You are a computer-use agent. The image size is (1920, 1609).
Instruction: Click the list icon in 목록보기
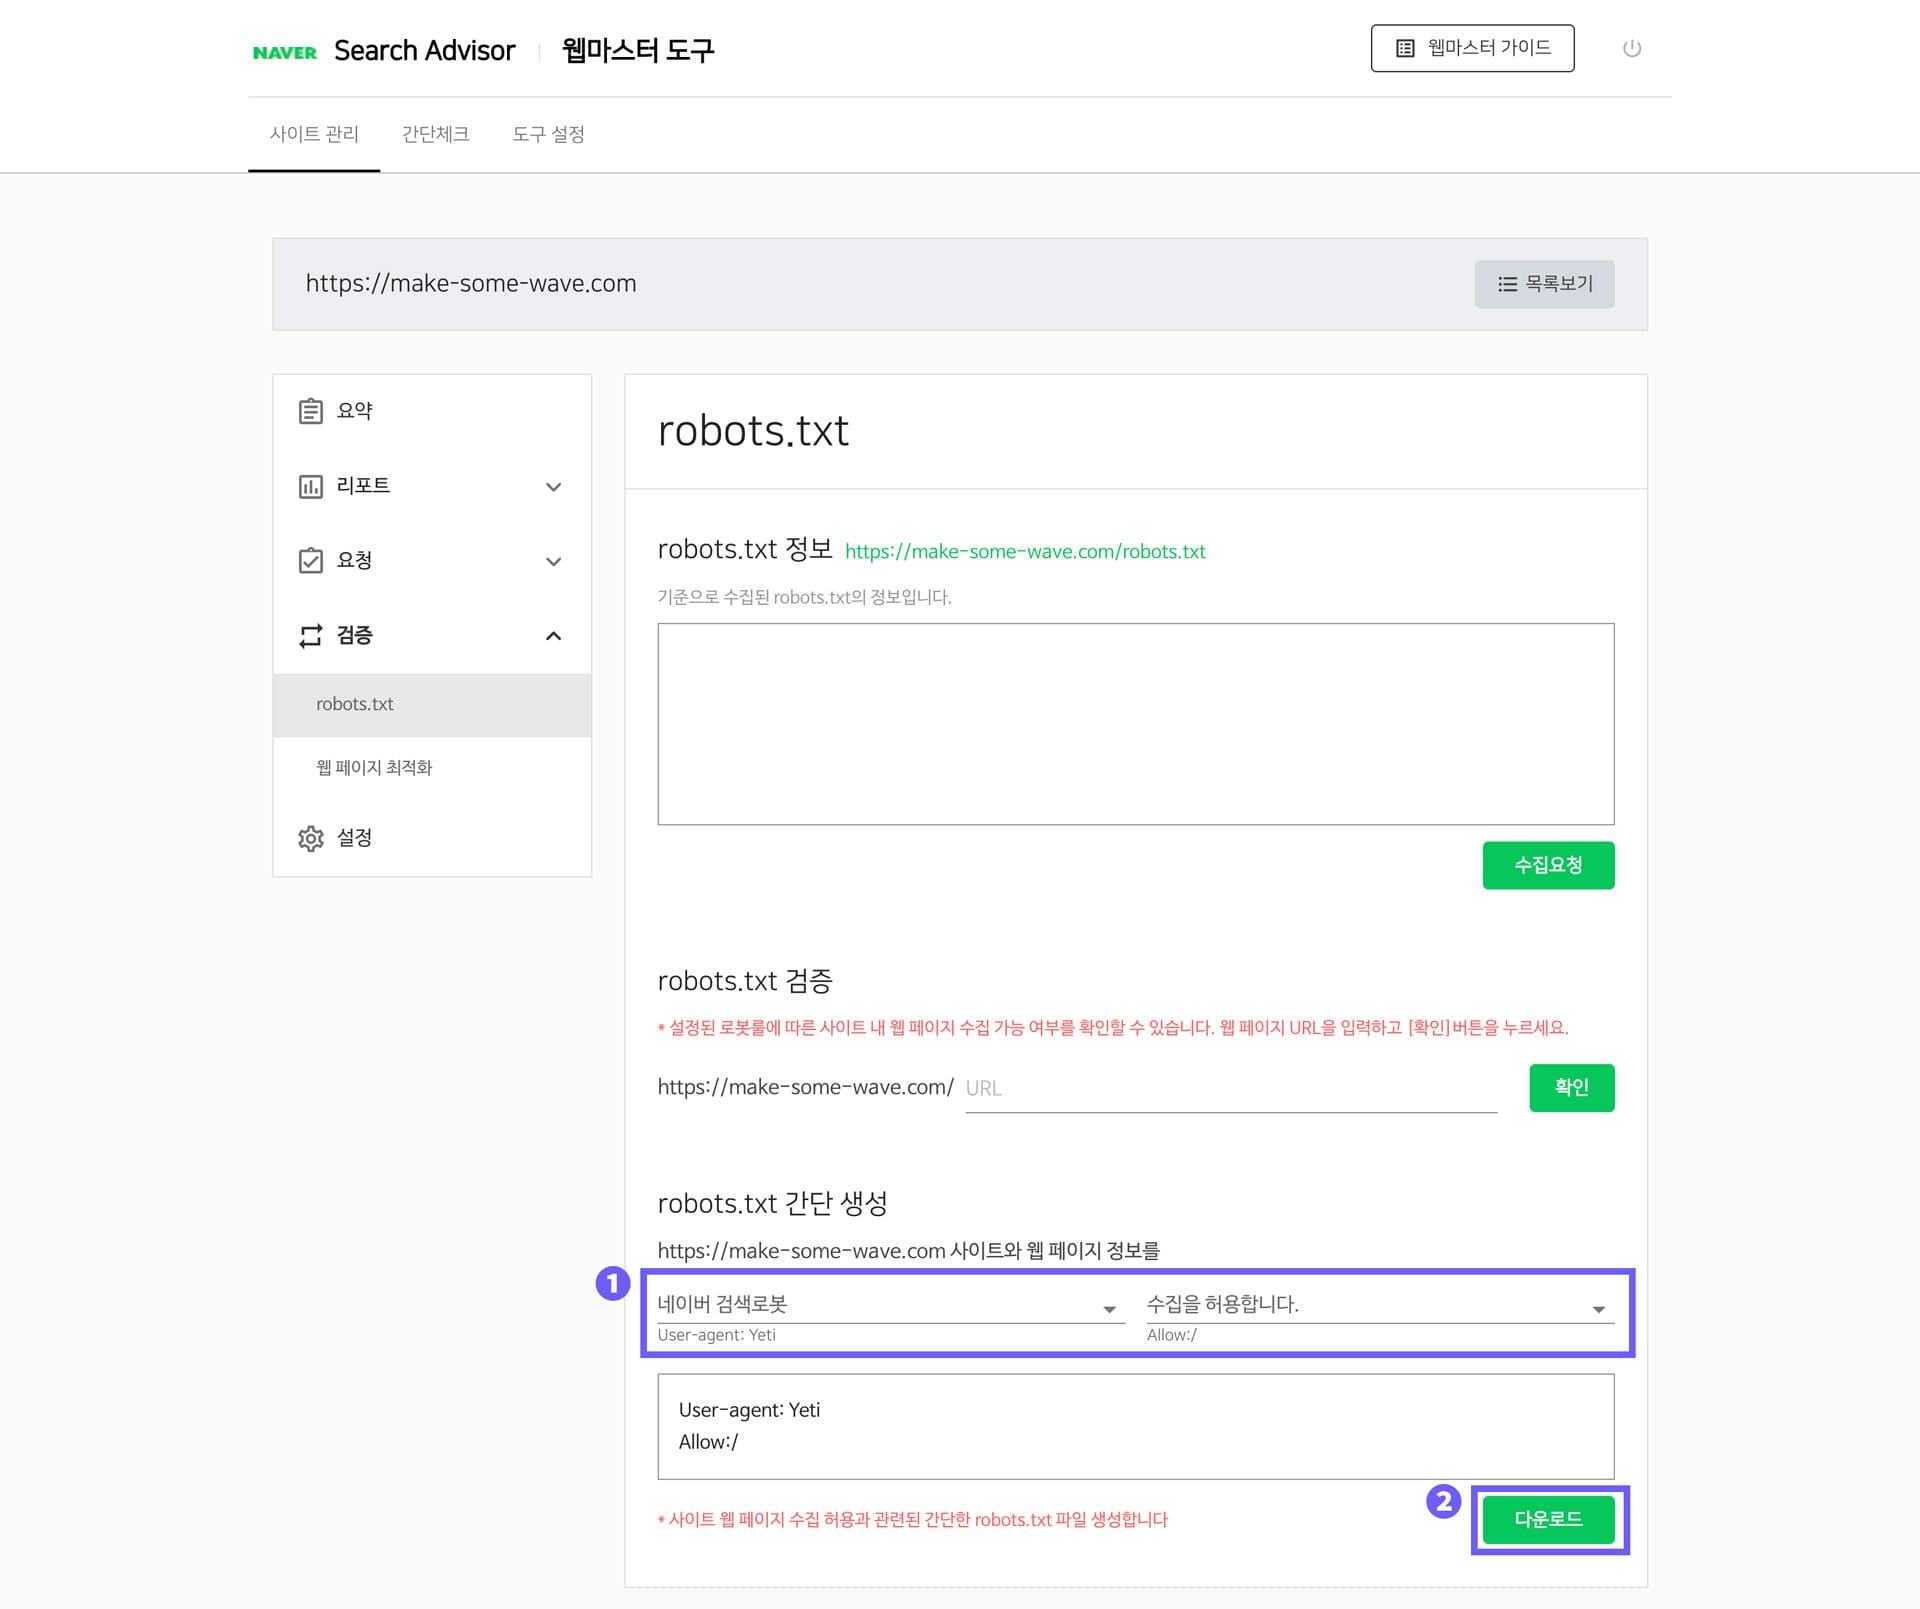tap(1507, 285)
